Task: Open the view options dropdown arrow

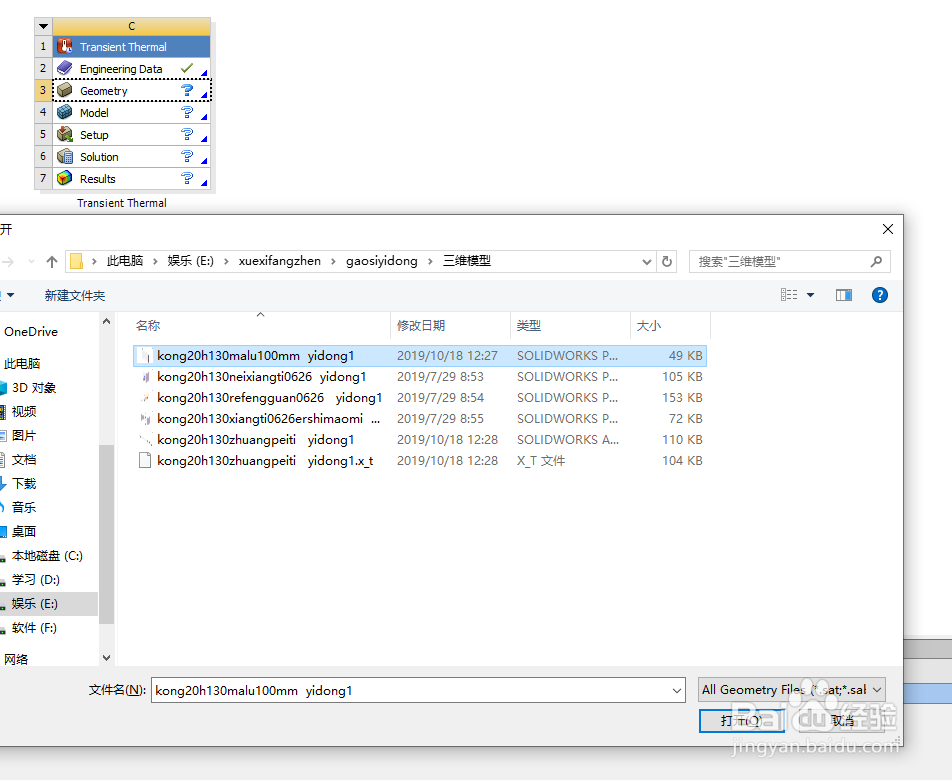Action: [811, 295]
